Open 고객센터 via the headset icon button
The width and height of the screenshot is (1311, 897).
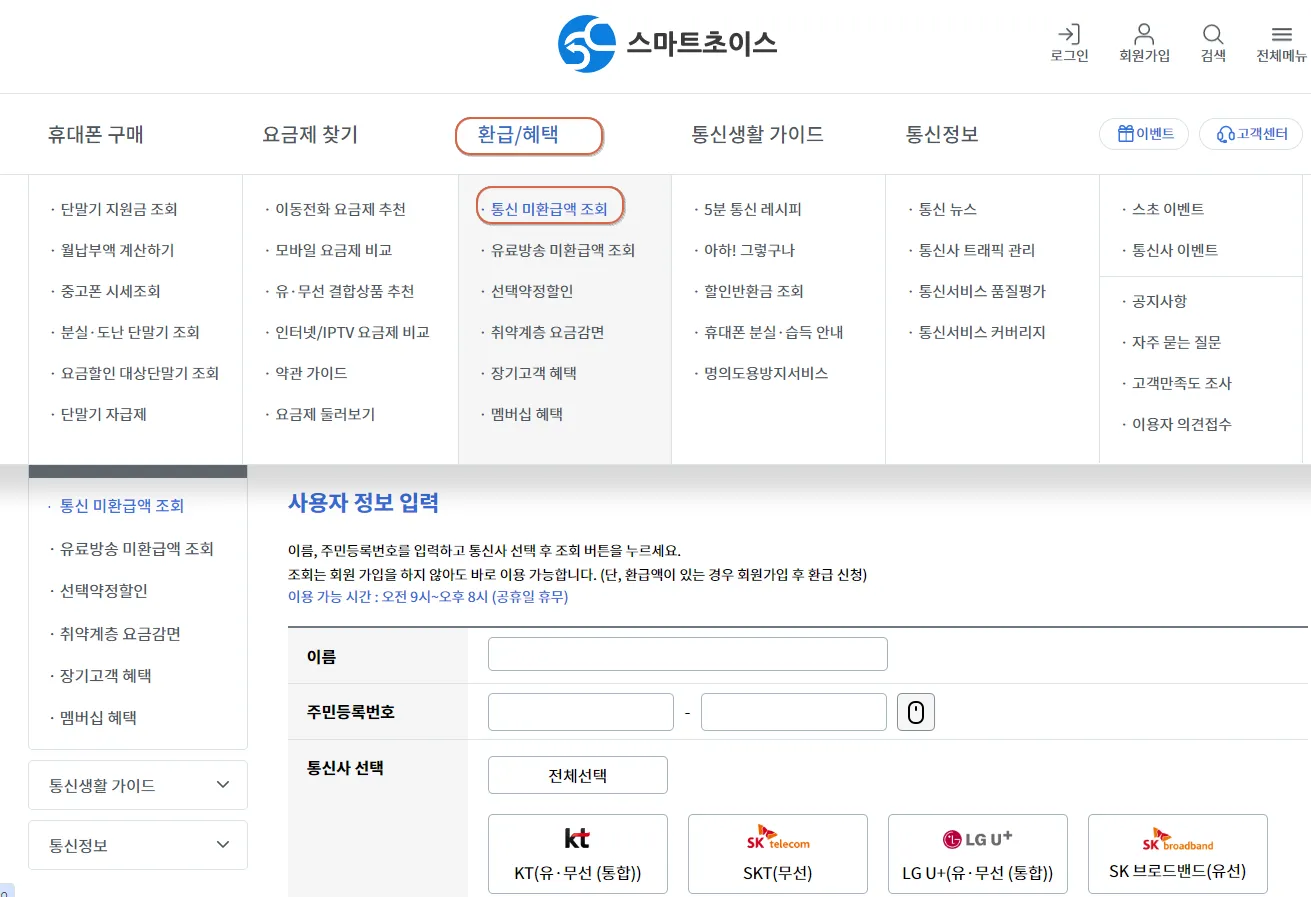click(x=1250, y=132)
